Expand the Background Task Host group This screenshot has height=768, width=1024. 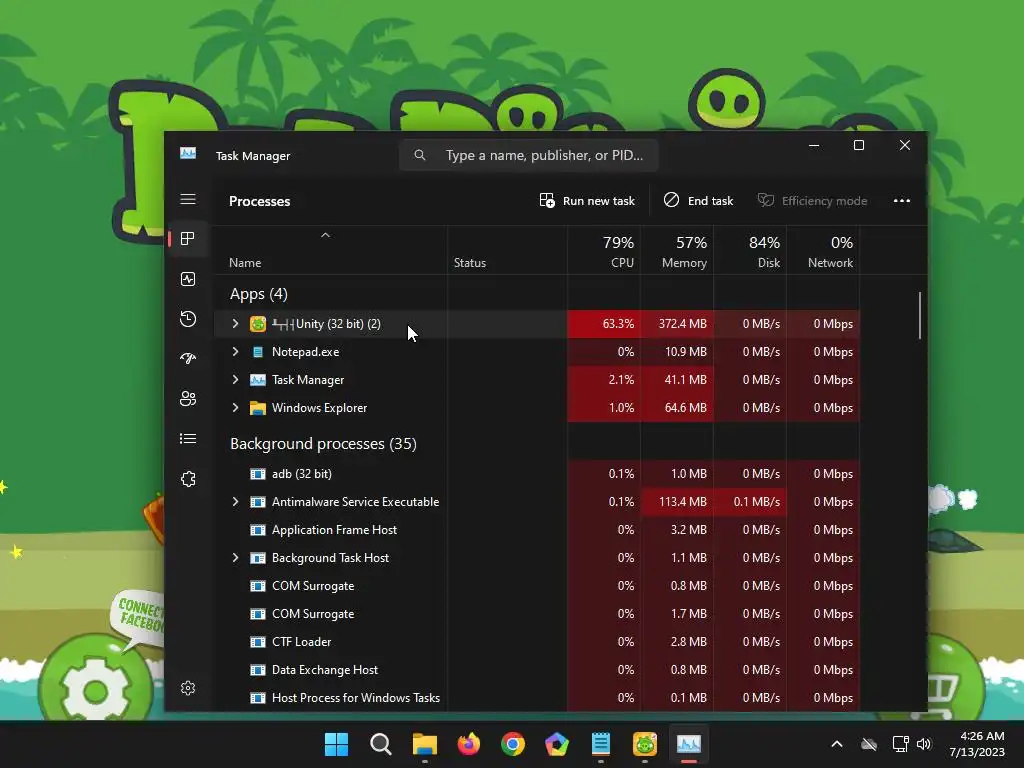(x=235, y=558)
